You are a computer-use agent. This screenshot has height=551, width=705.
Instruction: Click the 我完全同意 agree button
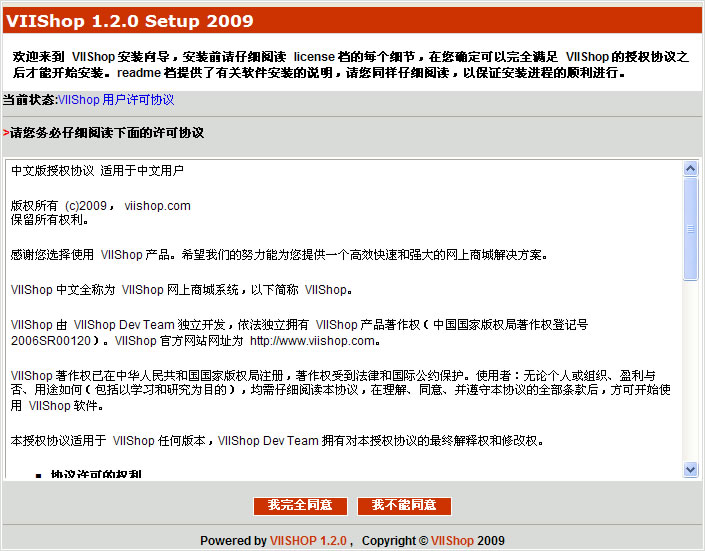tap(300, 506)
